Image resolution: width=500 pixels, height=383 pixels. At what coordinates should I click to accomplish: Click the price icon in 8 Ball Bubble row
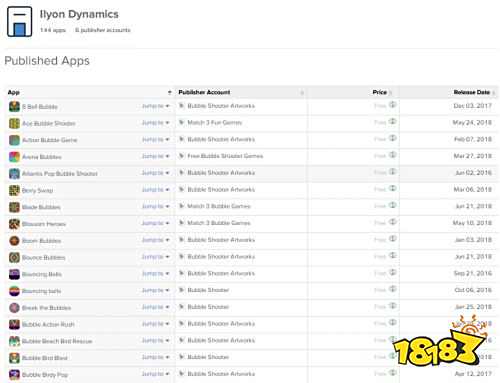click(393, 105)
